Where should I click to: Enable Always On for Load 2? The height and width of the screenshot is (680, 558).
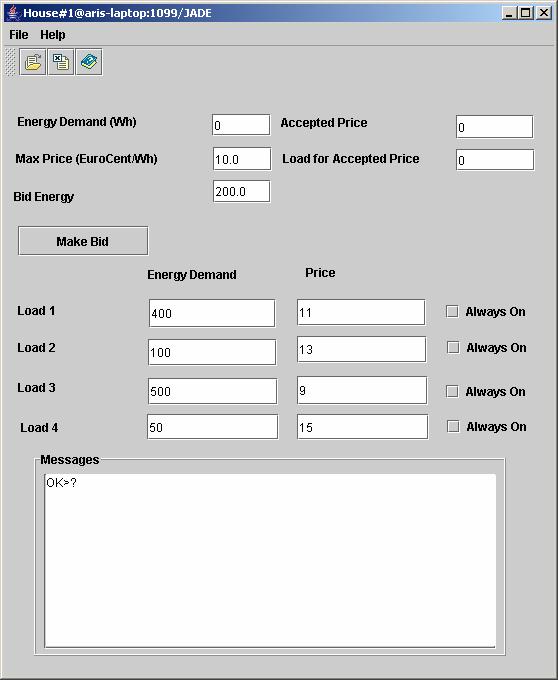point(453,347)
